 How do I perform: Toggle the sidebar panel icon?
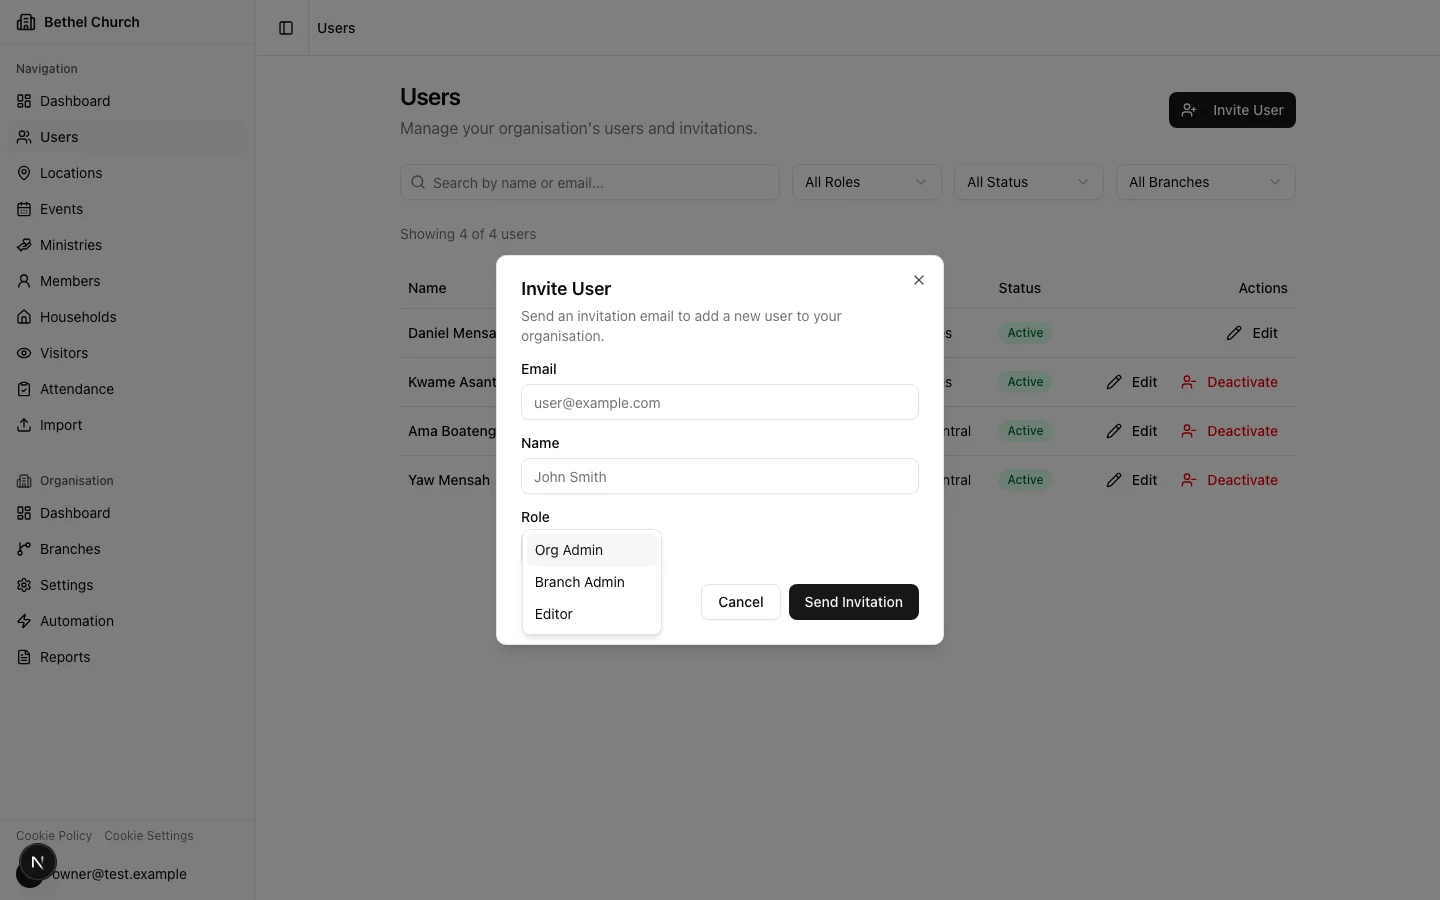[286, 28]
